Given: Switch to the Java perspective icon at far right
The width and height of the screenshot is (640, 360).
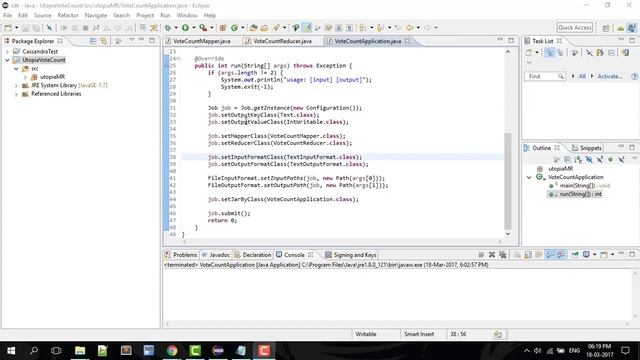Looking at the screenshot, I should pos(631,28).
